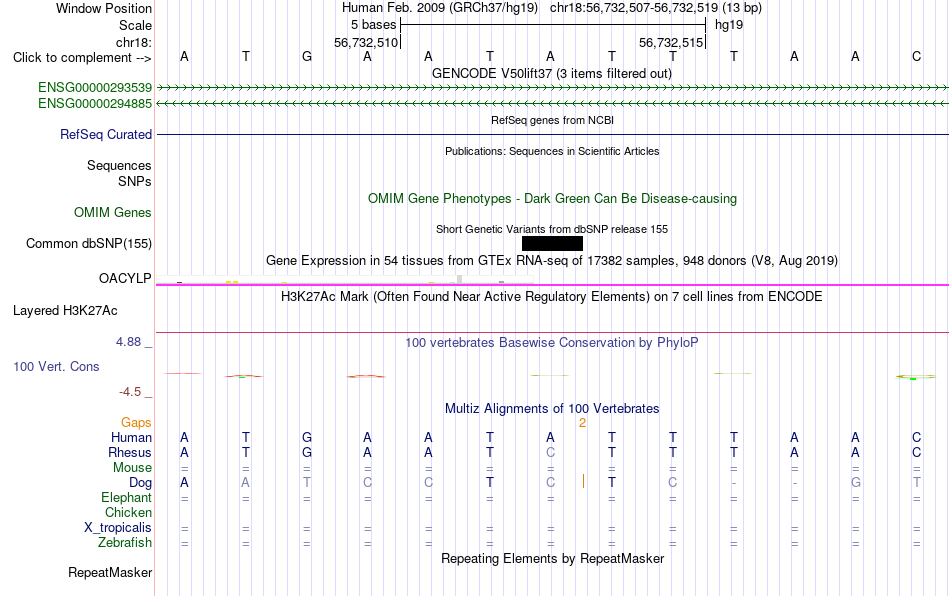The height and width of the screenshot is (596, 950).
Task: Open the OACYLP GTEx expression label
Action: [125, 278]
